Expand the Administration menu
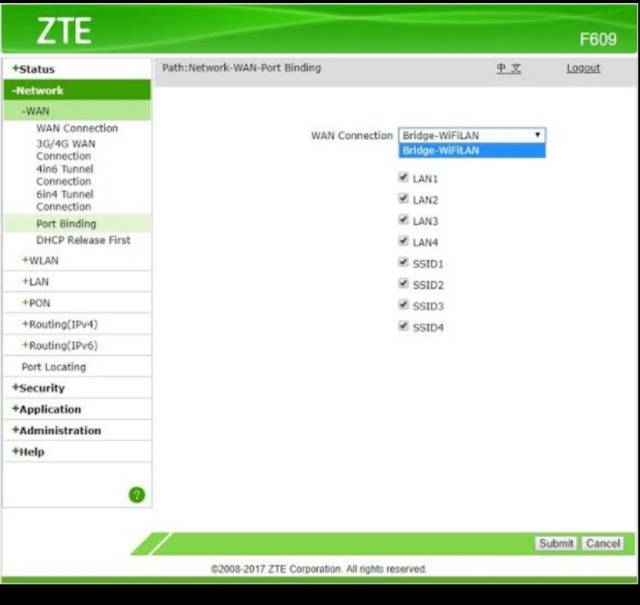Image resolution: width=640 pixels, height=605 pixels. coord(78,430)
